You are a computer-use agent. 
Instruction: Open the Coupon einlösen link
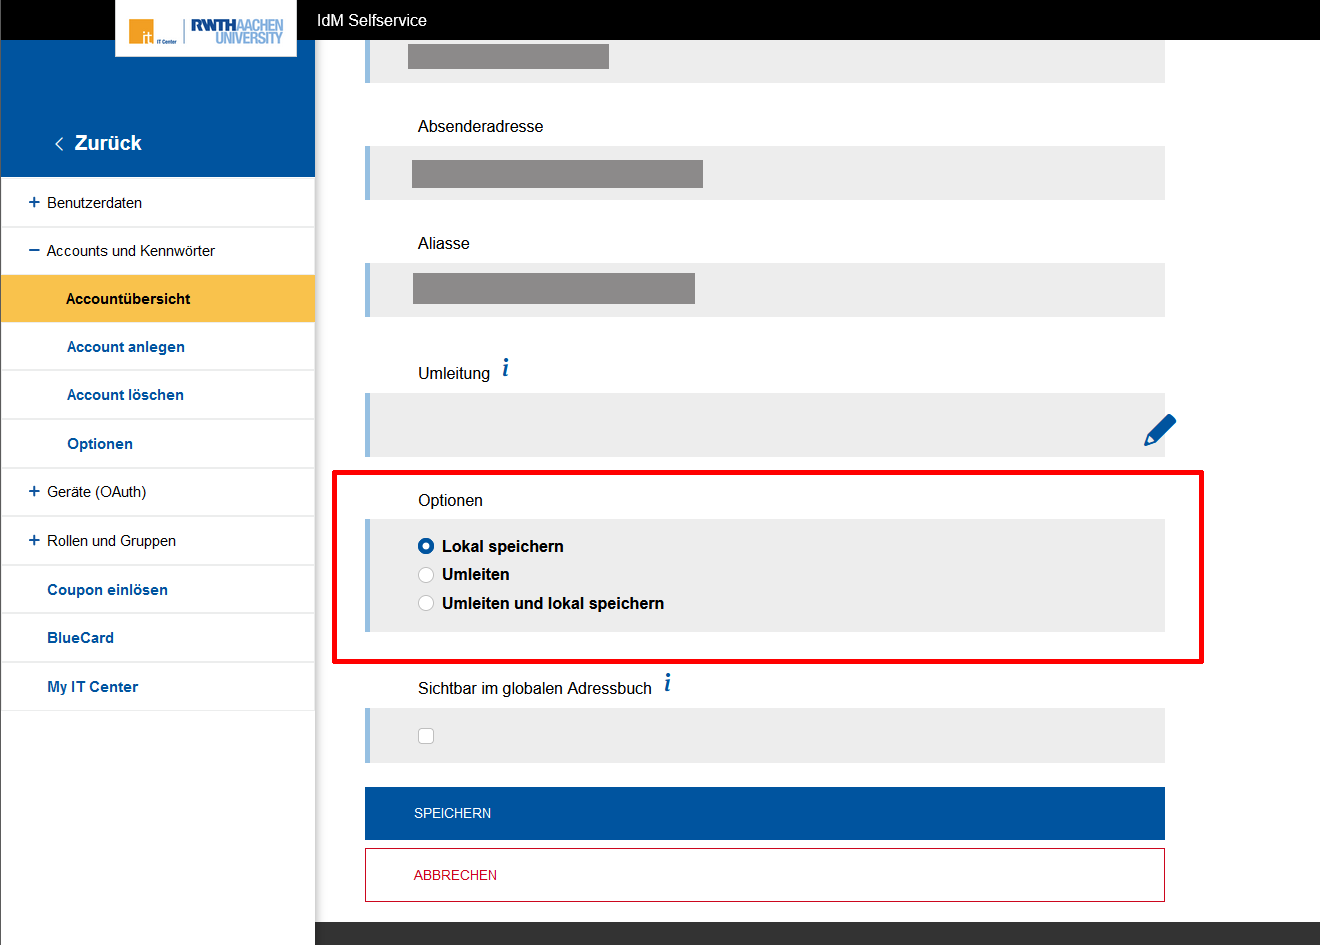(107, 590)
